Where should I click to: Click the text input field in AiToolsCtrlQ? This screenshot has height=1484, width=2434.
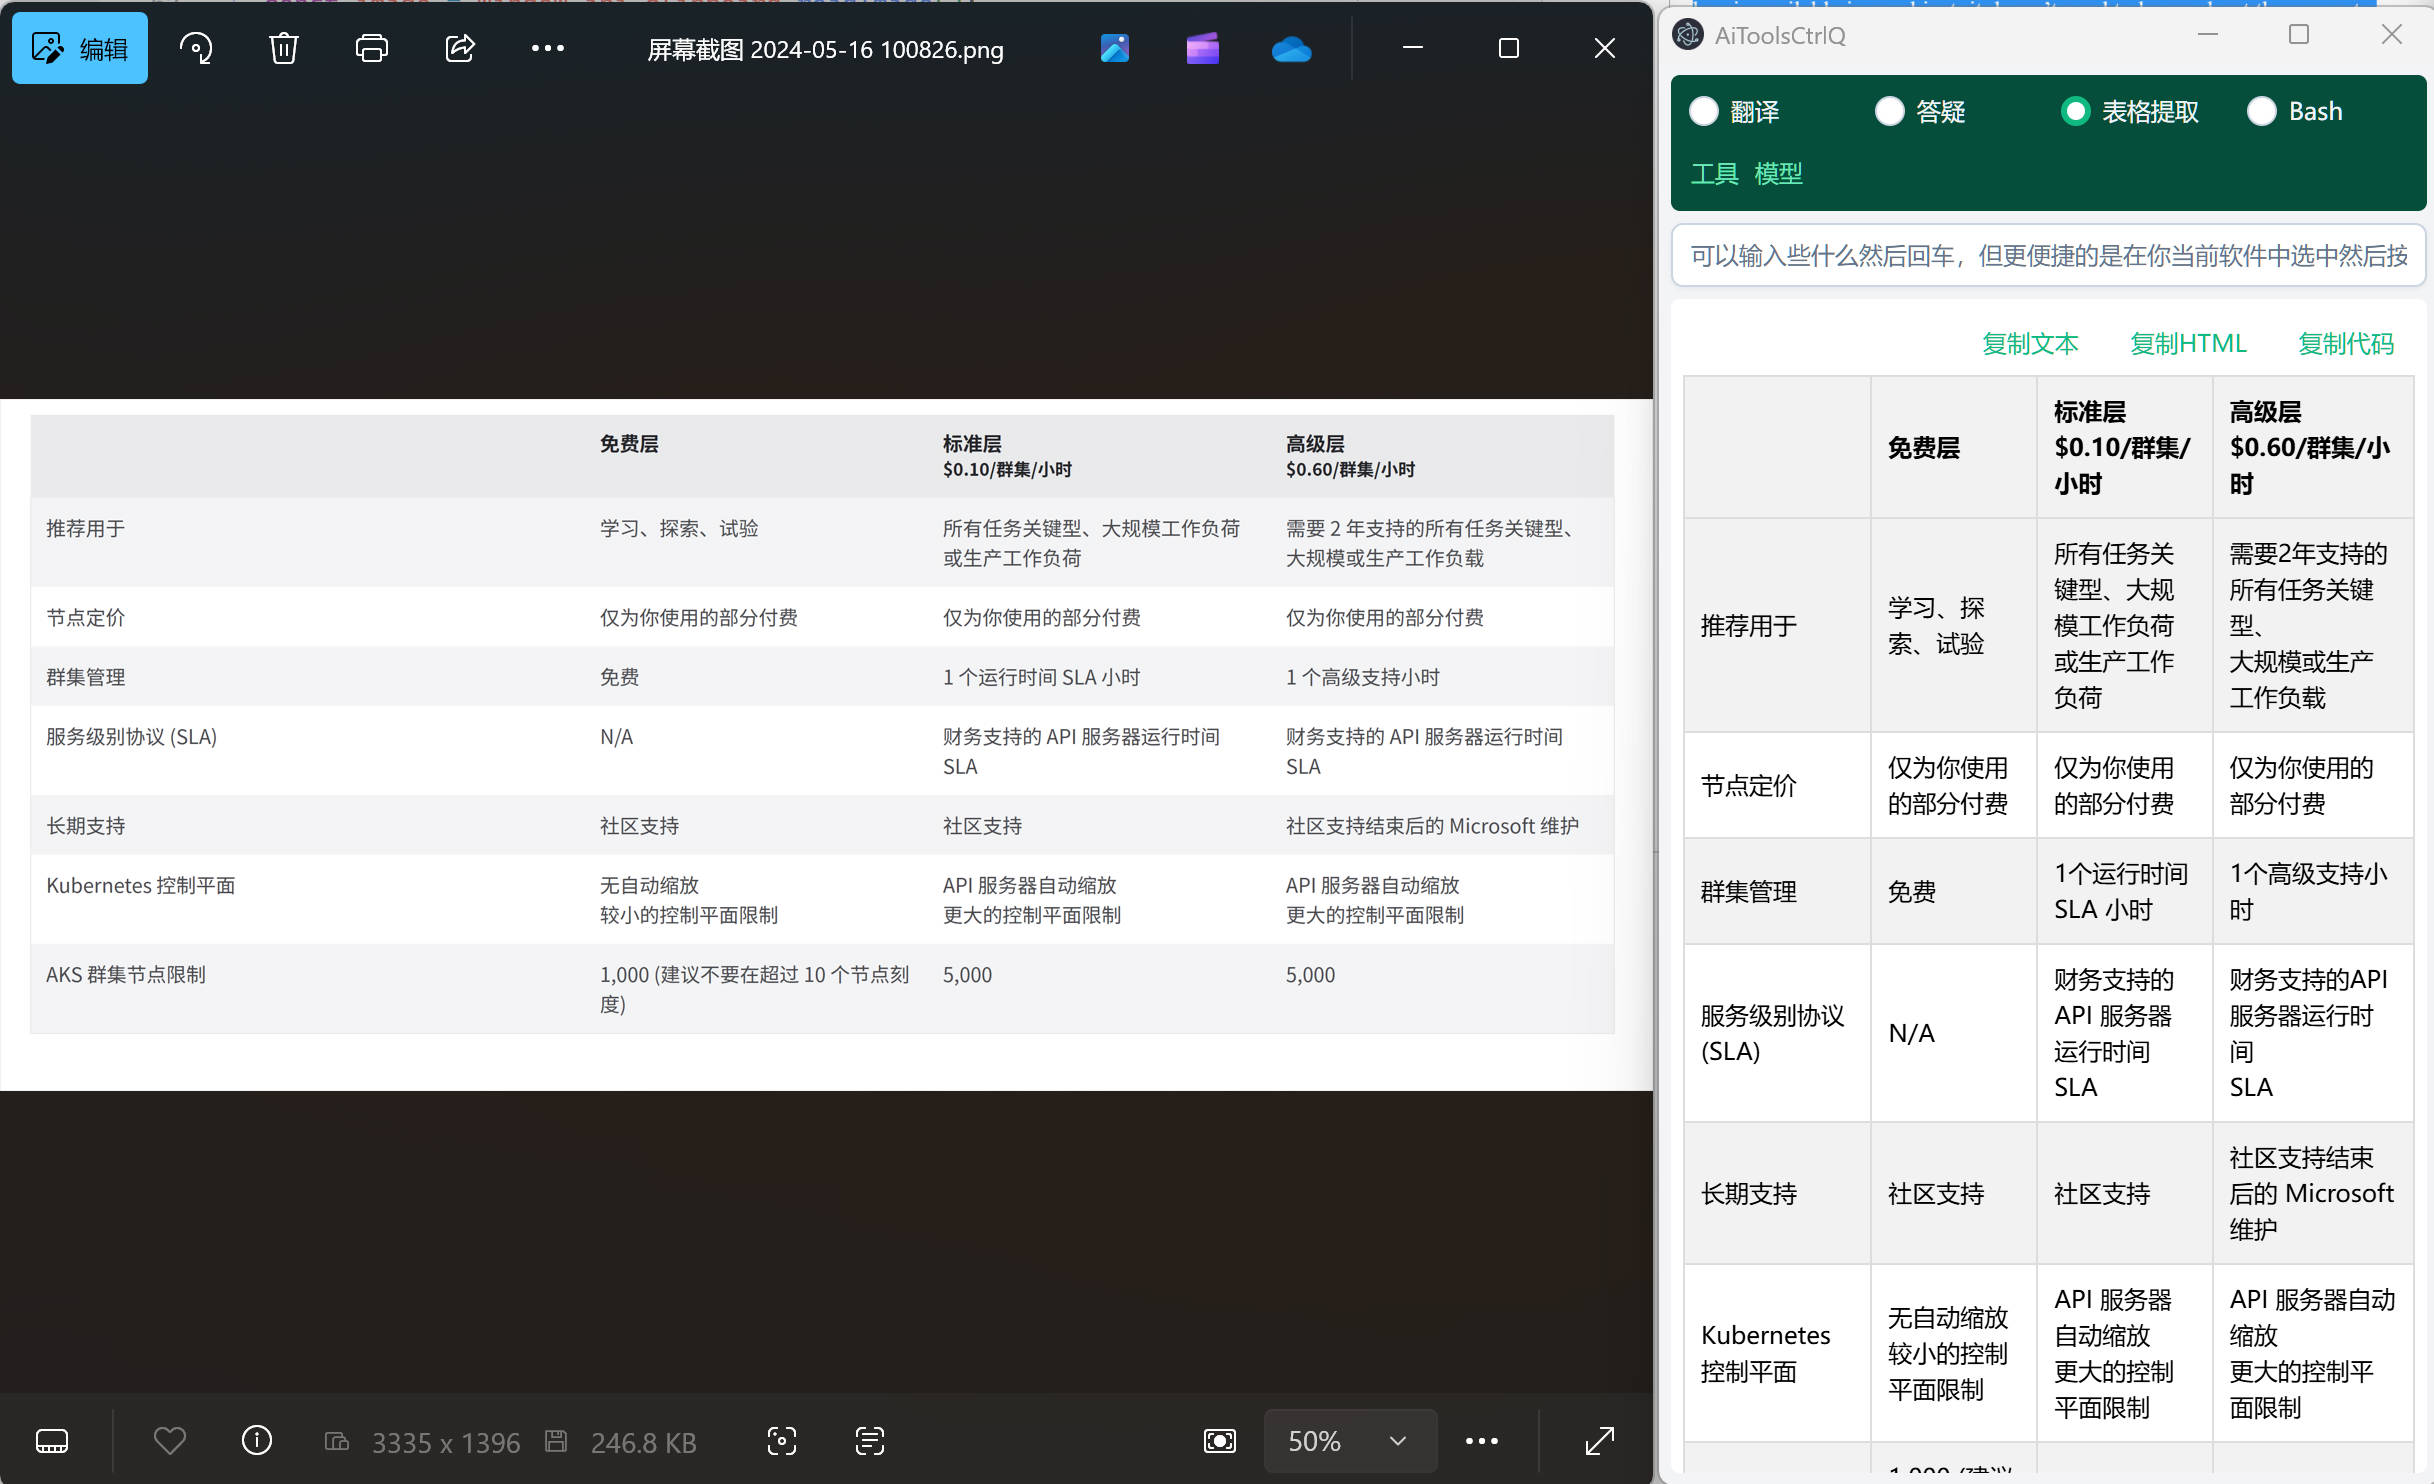point(2048,256)
